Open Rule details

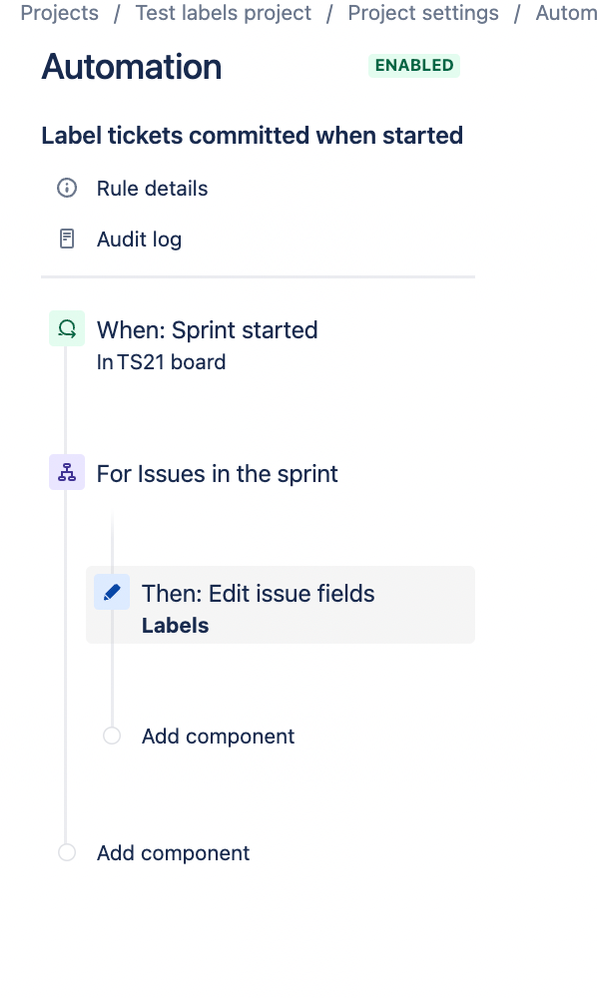point(152,188)
